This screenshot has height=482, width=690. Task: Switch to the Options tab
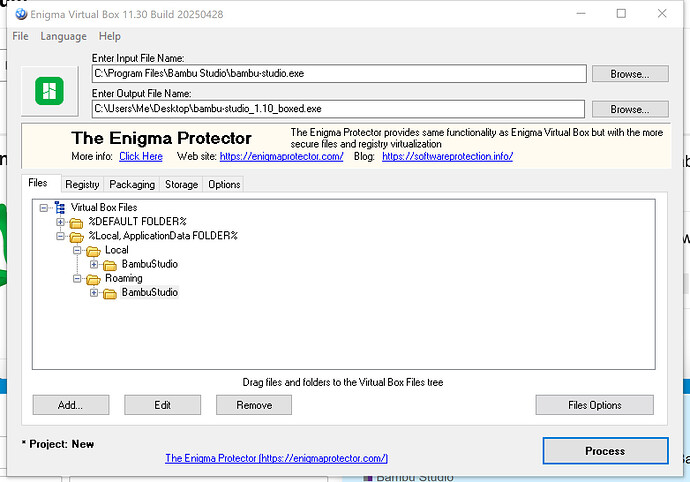pos(224,184)
